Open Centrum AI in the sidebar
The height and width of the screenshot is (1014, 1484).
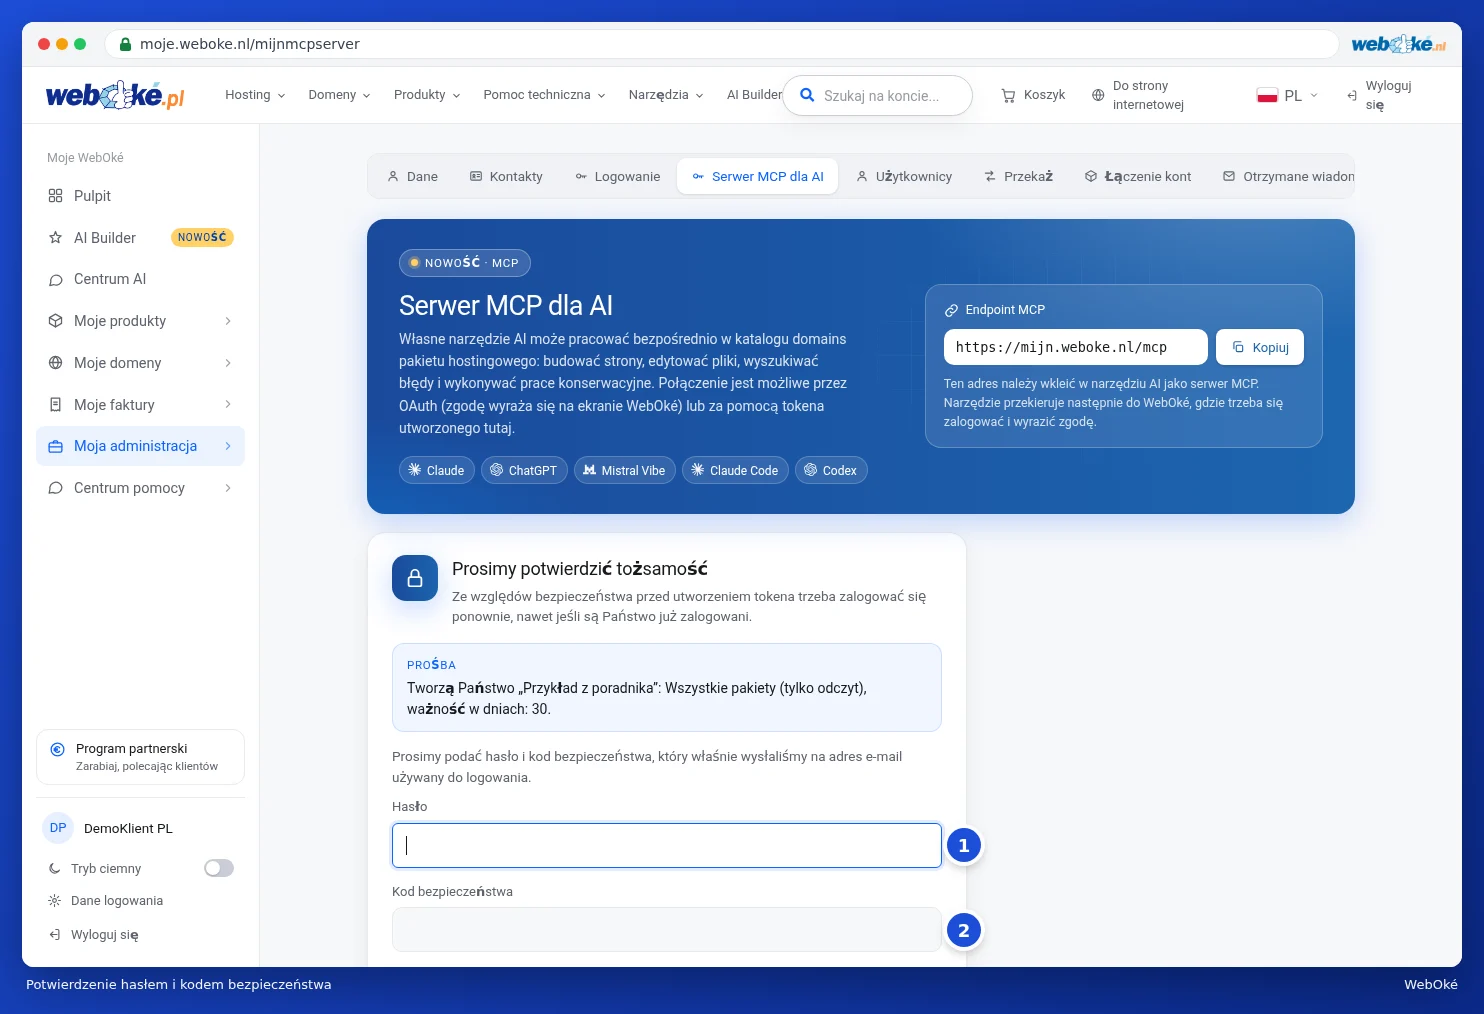[x=140, y=279]
